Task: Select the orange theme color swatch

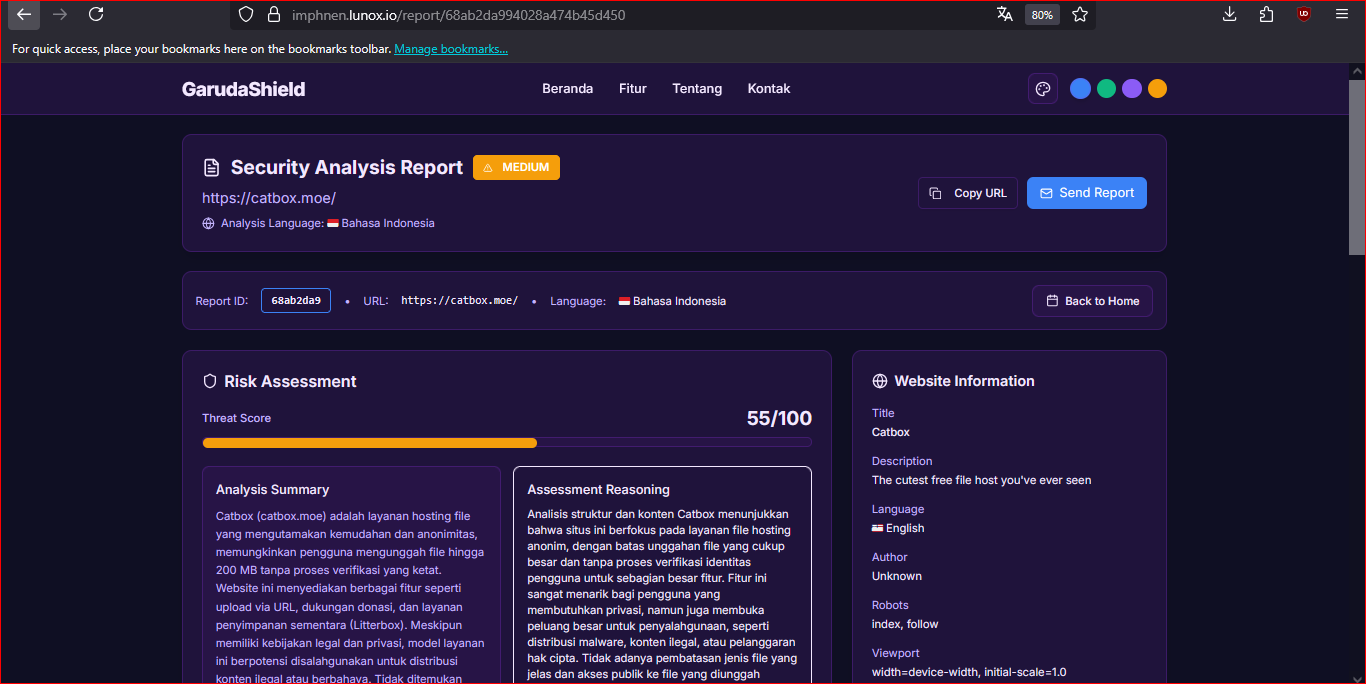Action: (1157, 89)
